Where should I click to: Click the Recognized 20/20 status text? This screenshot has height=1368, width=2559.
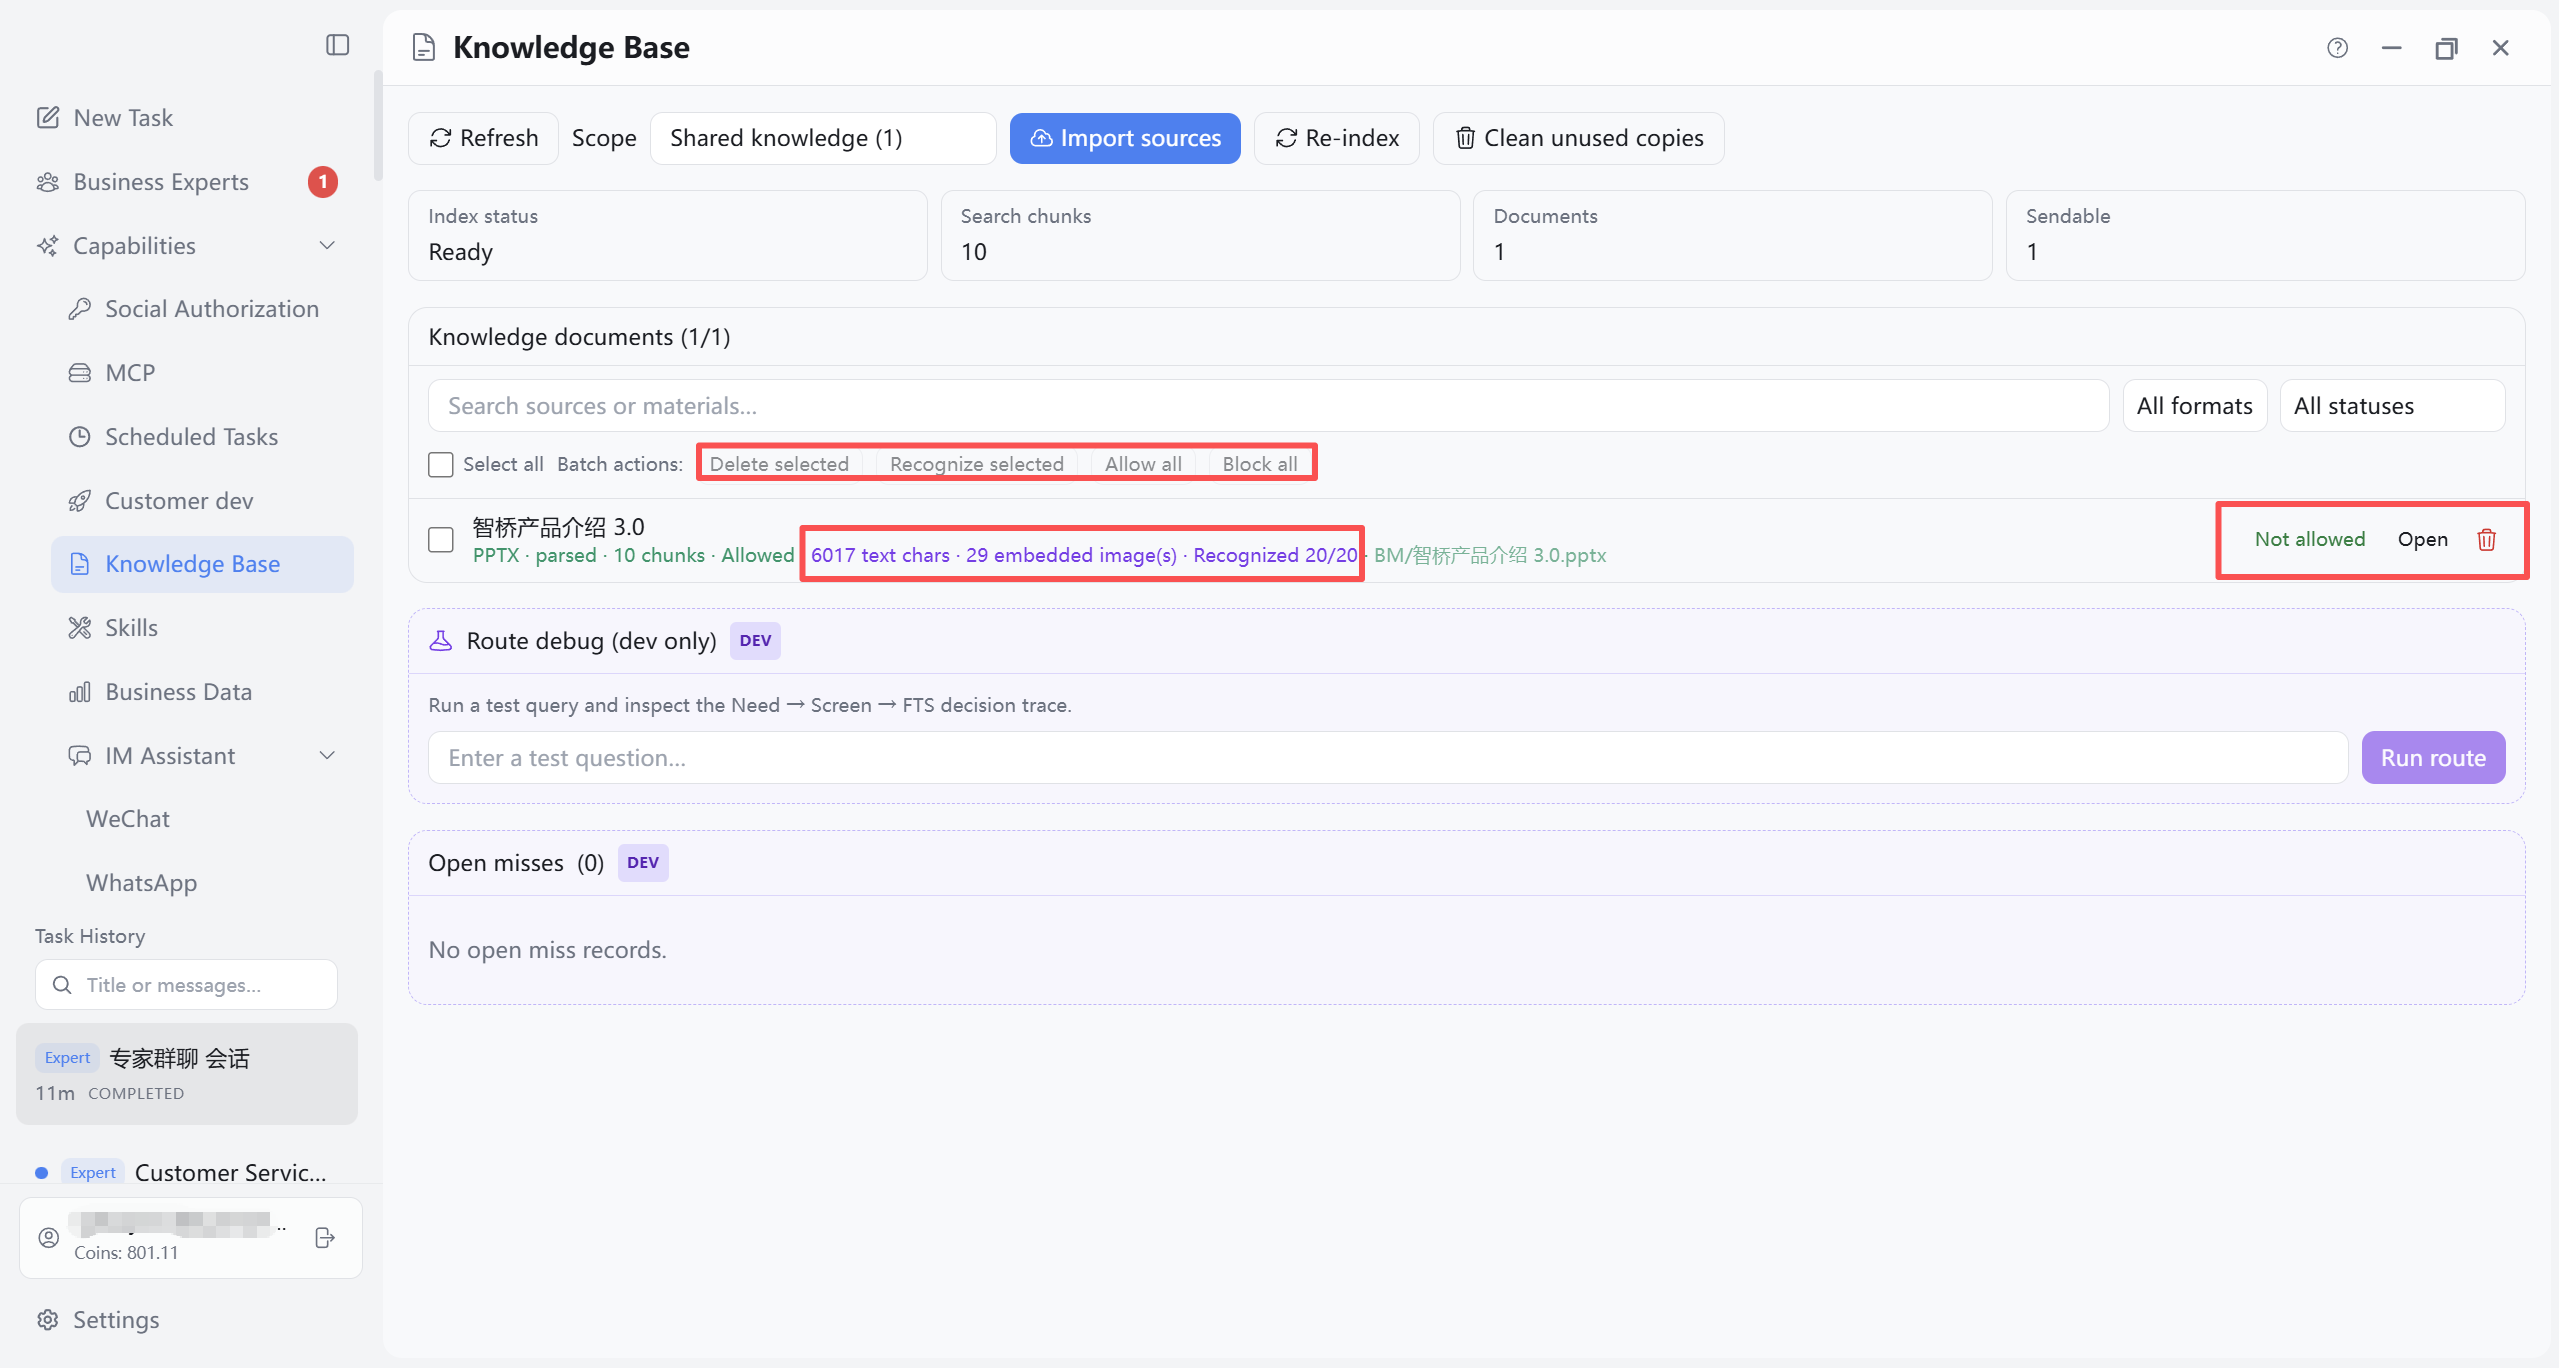(1275, 556)
